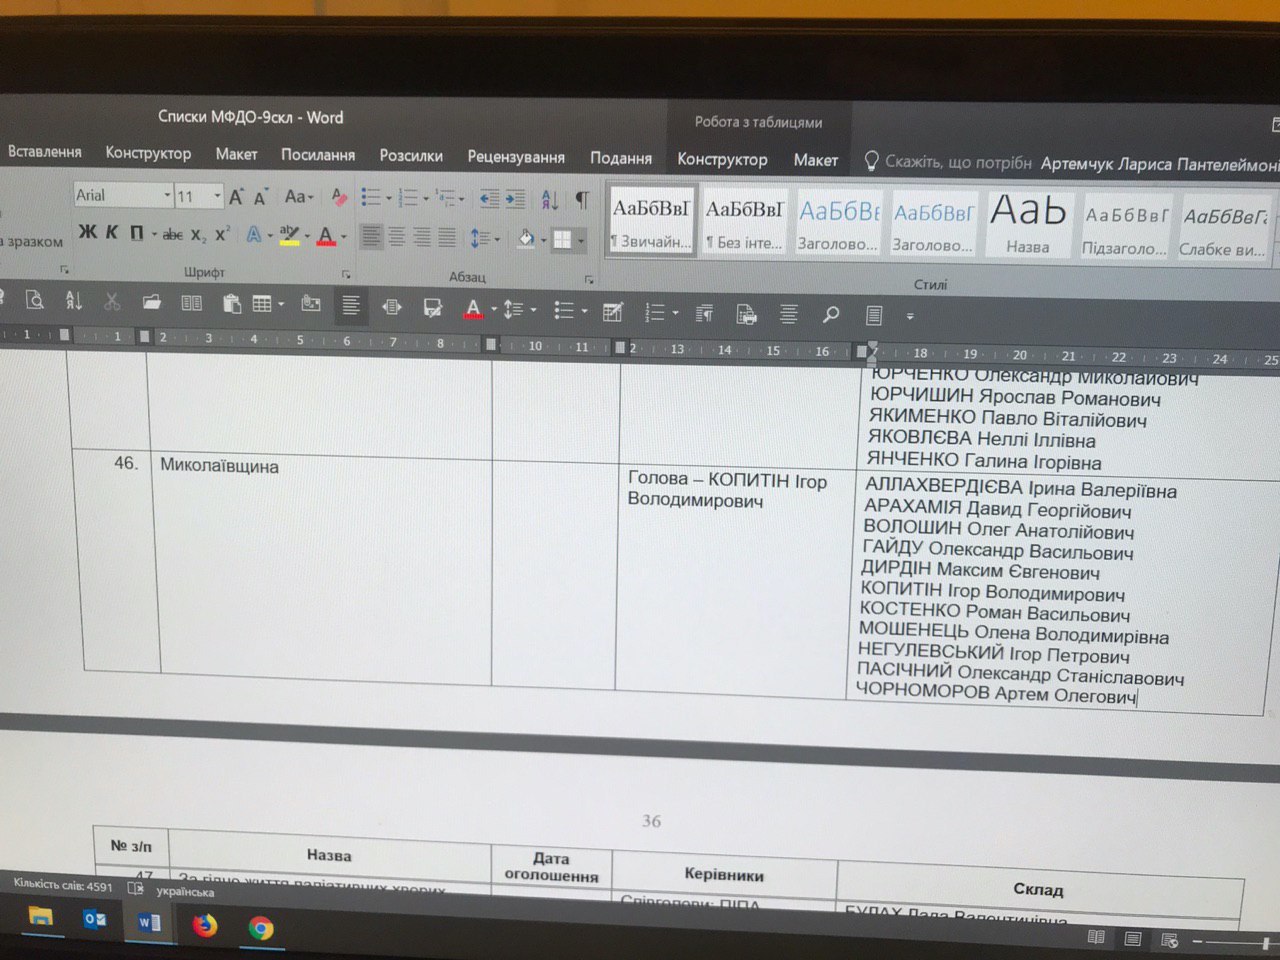Align text left in the Абзац group

point(372,237)
